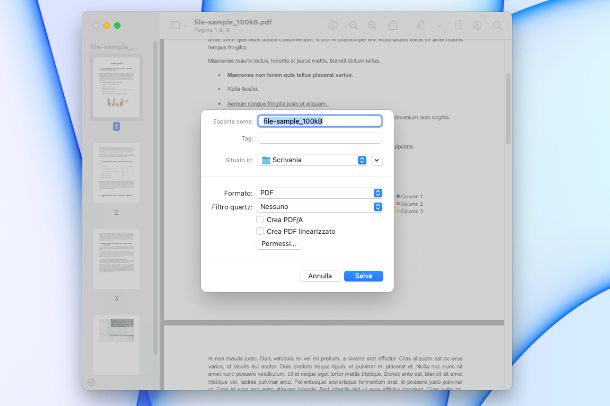Zoom out using the minus magnifier
The image size is (610, 406).
353,25
